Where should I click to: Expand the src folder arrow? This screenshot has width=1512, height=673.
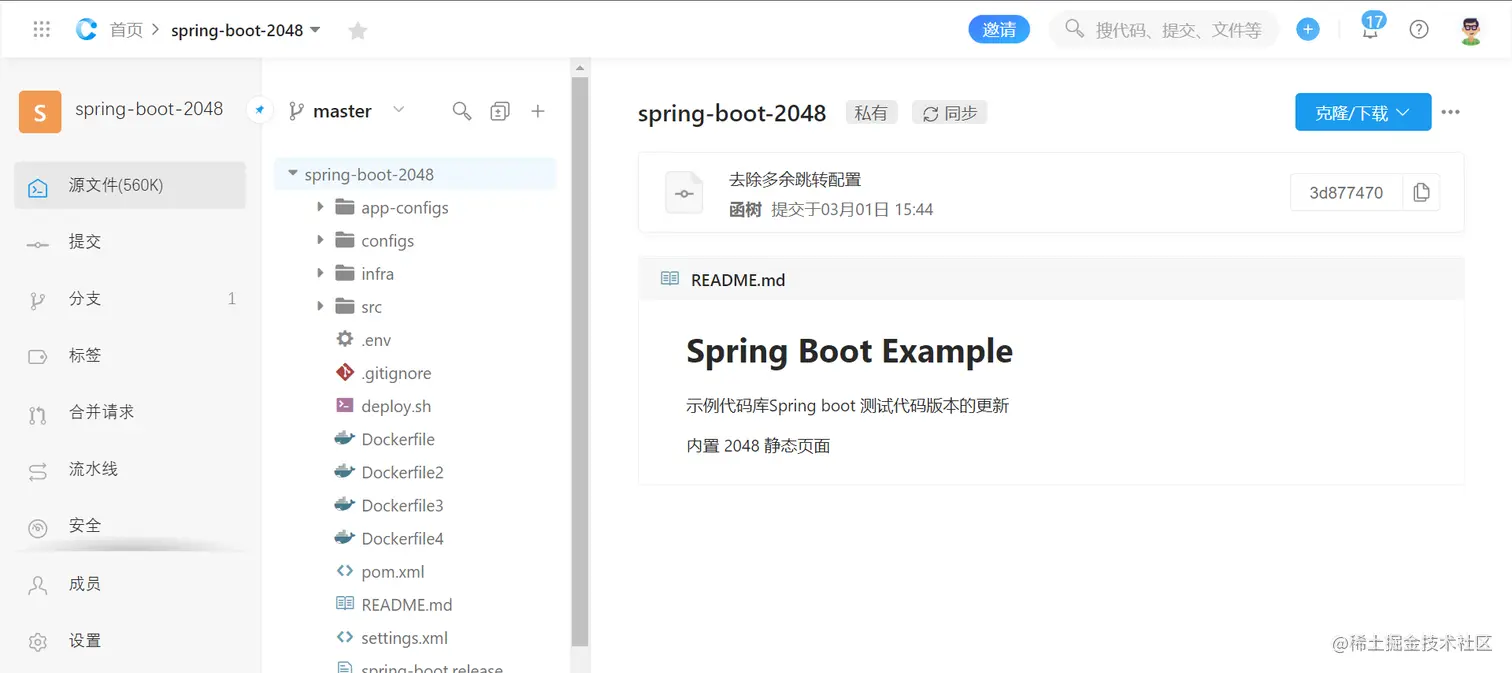(320, 306)
